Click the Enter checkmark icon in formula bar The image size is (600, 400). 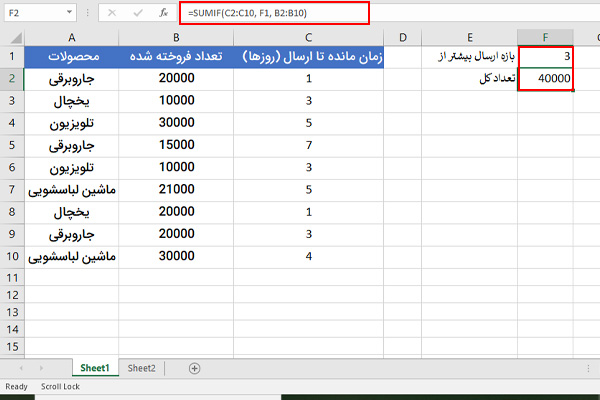(x=136, y=15)
